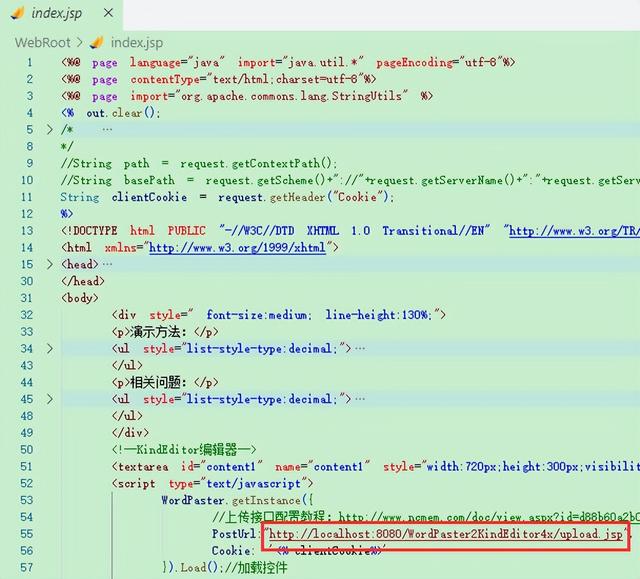Click 'request.getHeader' on line 11
The height and width of the screenshot is (579, 640).
pos(272,197)
